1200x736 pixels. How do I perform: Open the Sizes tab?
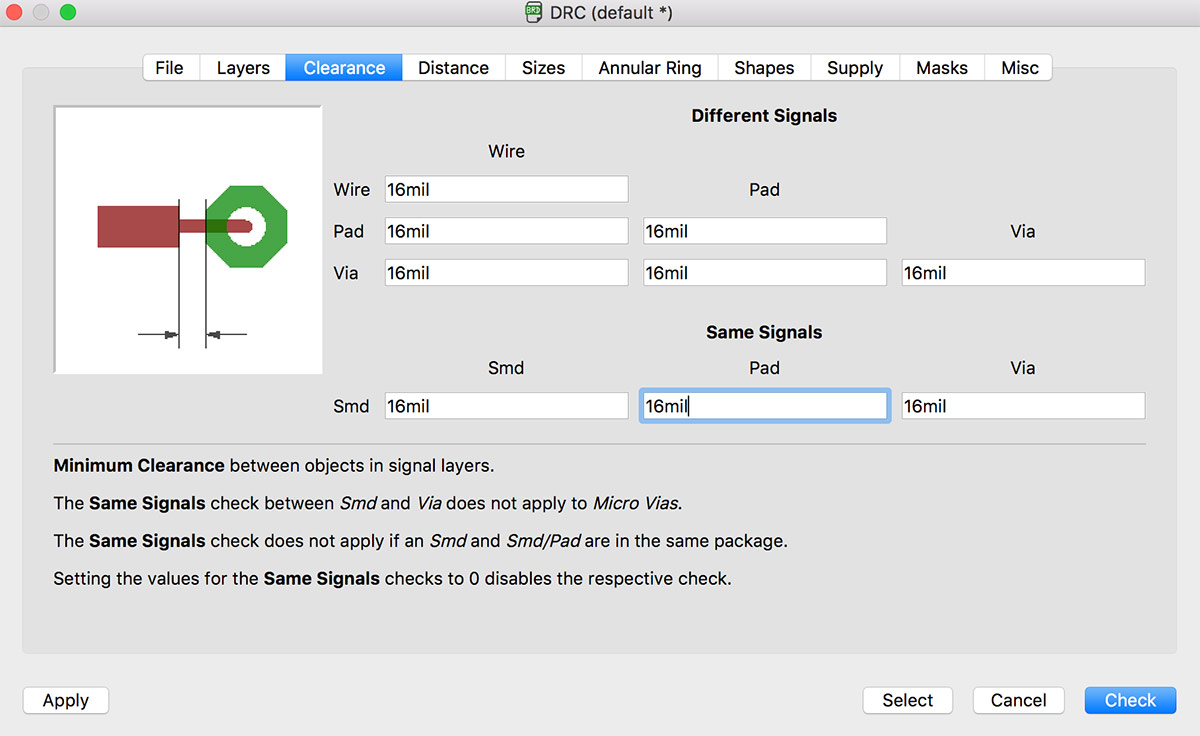click(543, 67)
